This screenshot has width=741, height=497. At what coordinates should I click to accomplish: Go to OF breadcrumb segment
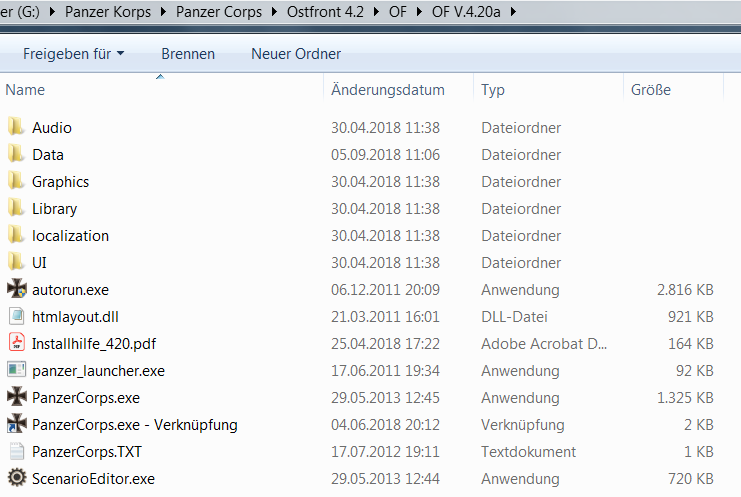pyautogui.click(x=397, y=12)
